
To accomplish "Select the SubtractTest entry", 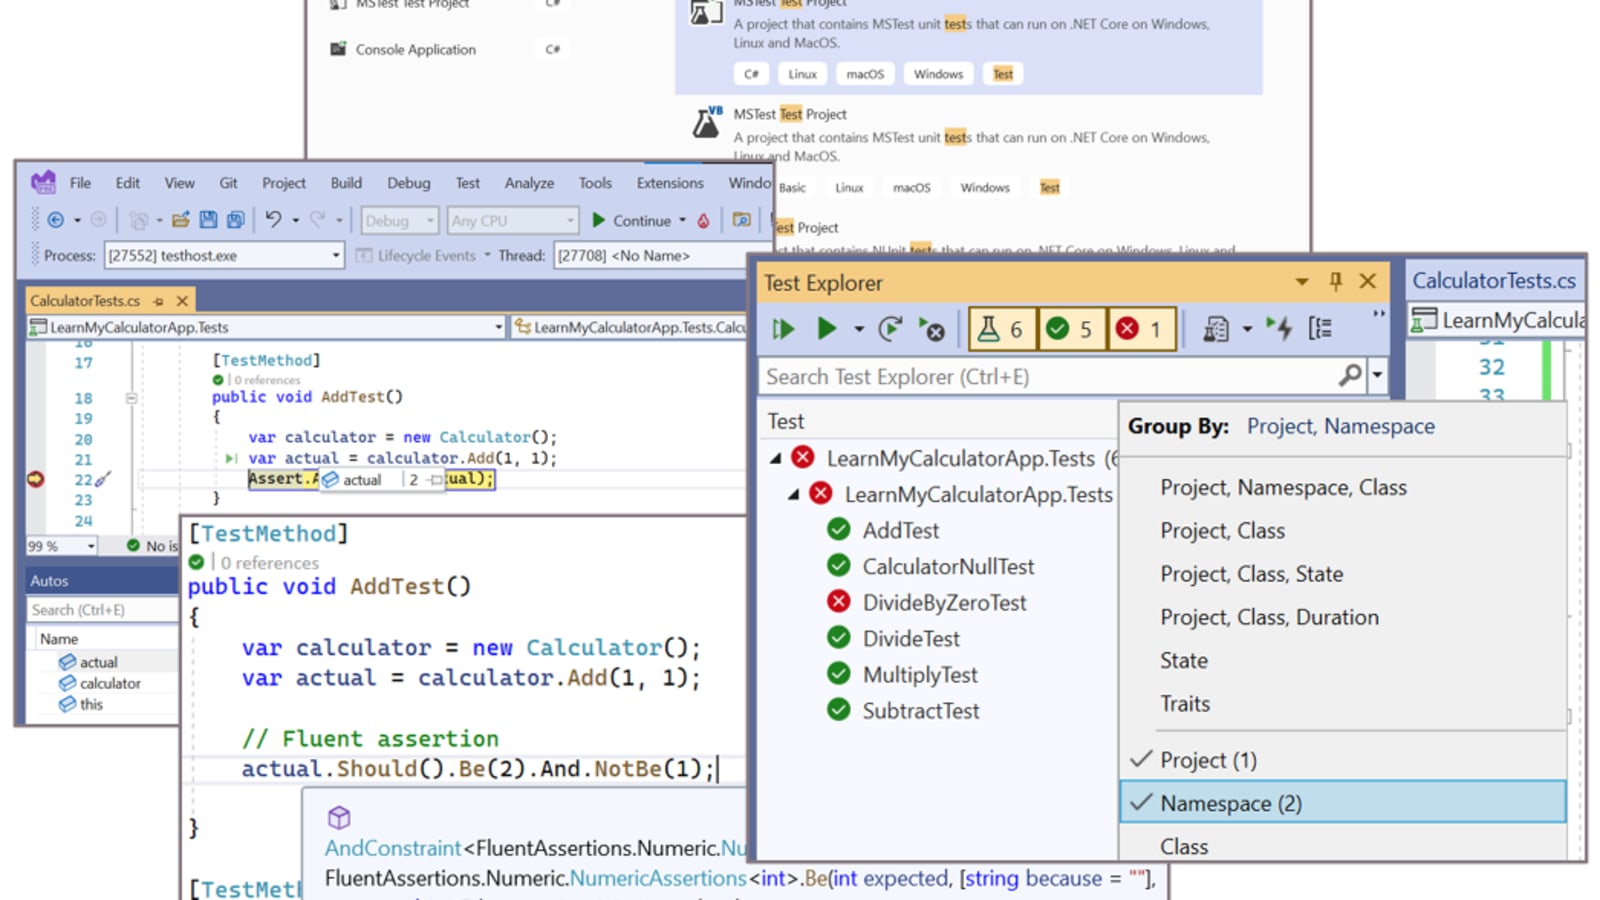I will (921, 710).
